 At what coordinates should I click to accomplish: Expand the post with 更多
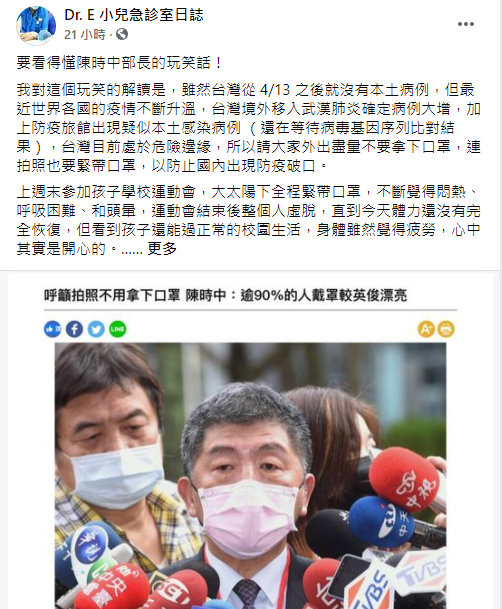pyautogui.click(x=162, y=249)
